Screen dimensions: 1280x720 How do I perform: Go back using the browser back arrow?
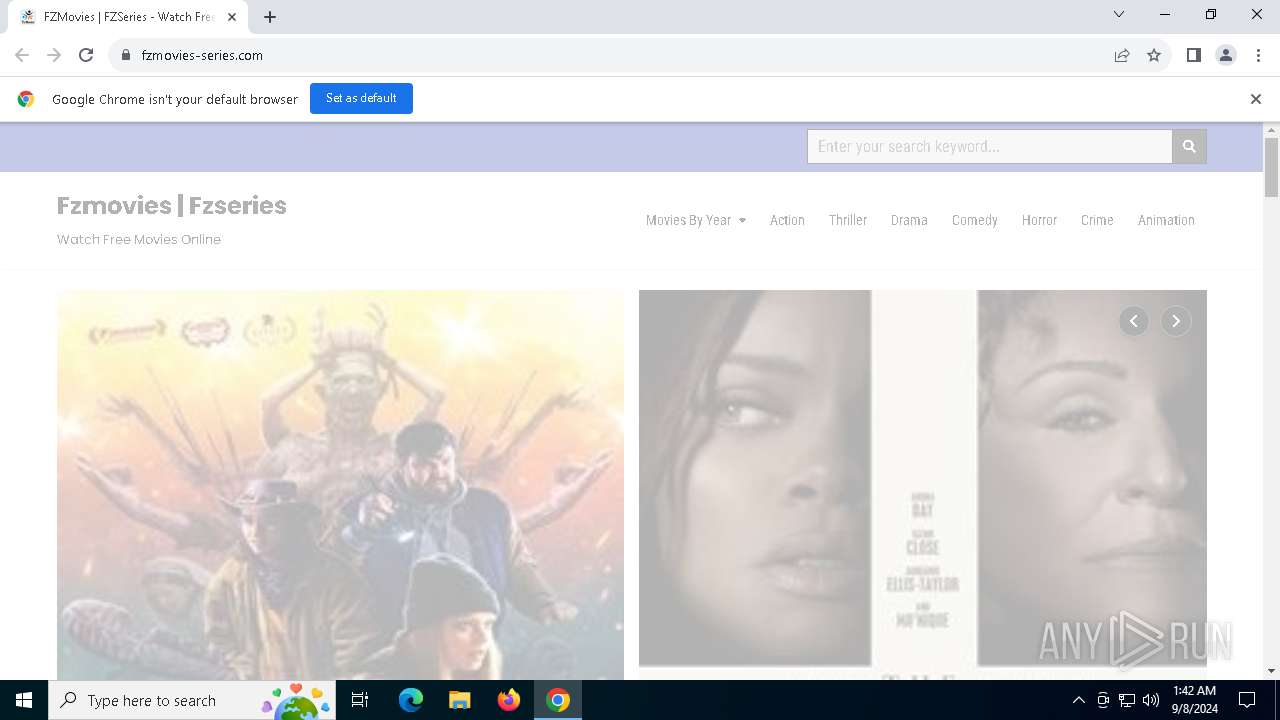click(22, 55)
